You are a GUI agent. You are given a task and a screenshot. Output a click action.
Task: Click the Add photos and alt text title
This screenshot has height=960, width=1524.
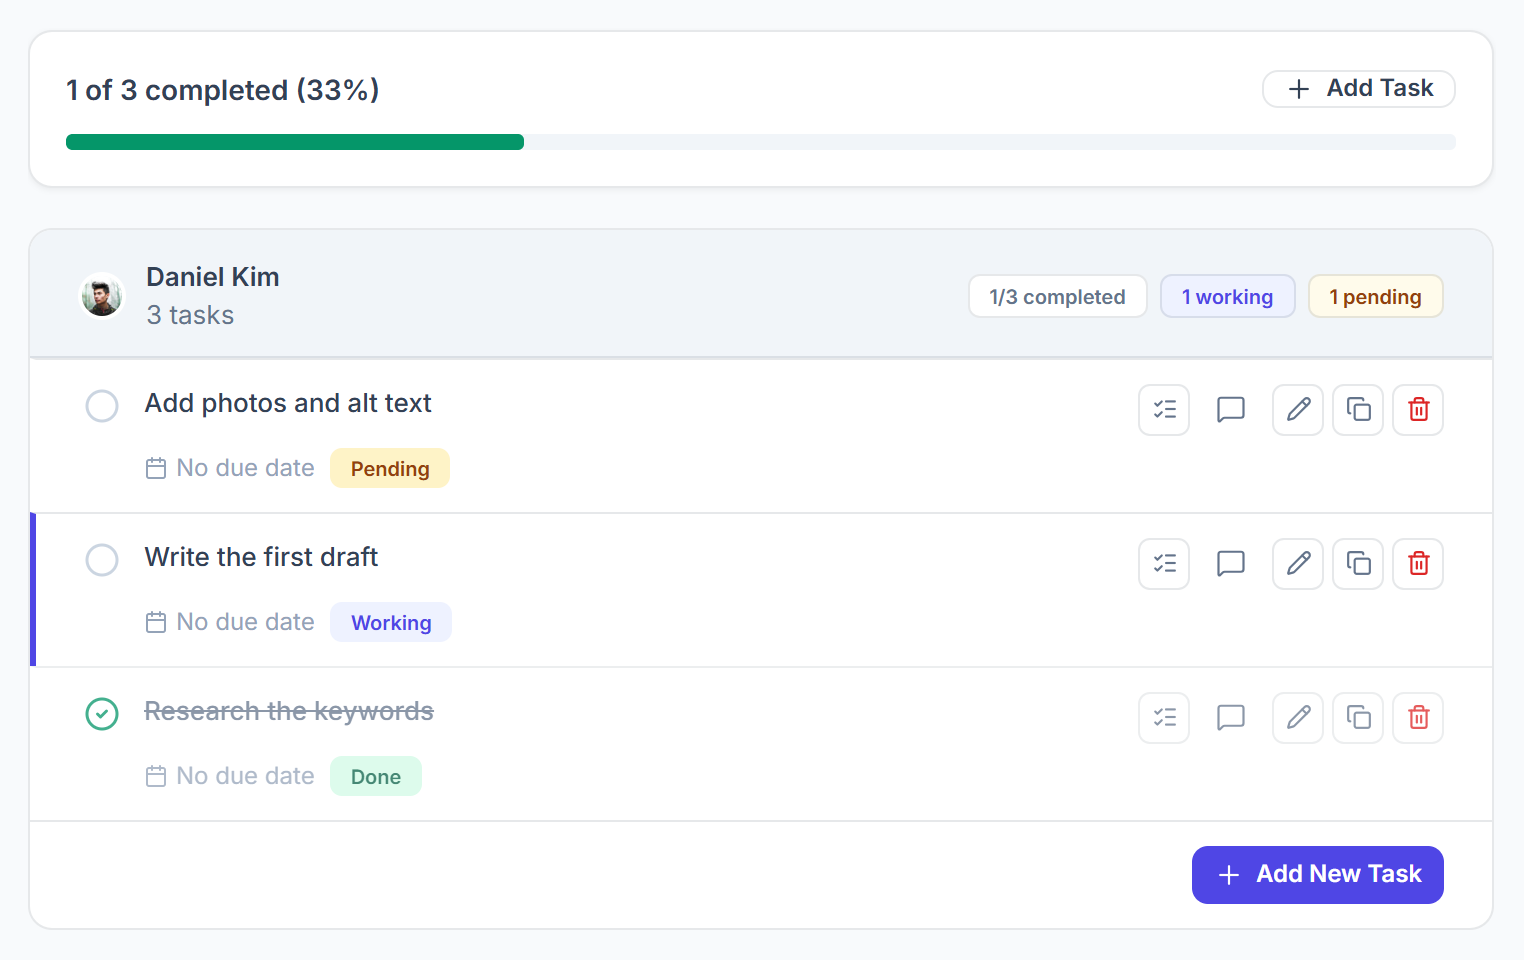coord(288,403)
